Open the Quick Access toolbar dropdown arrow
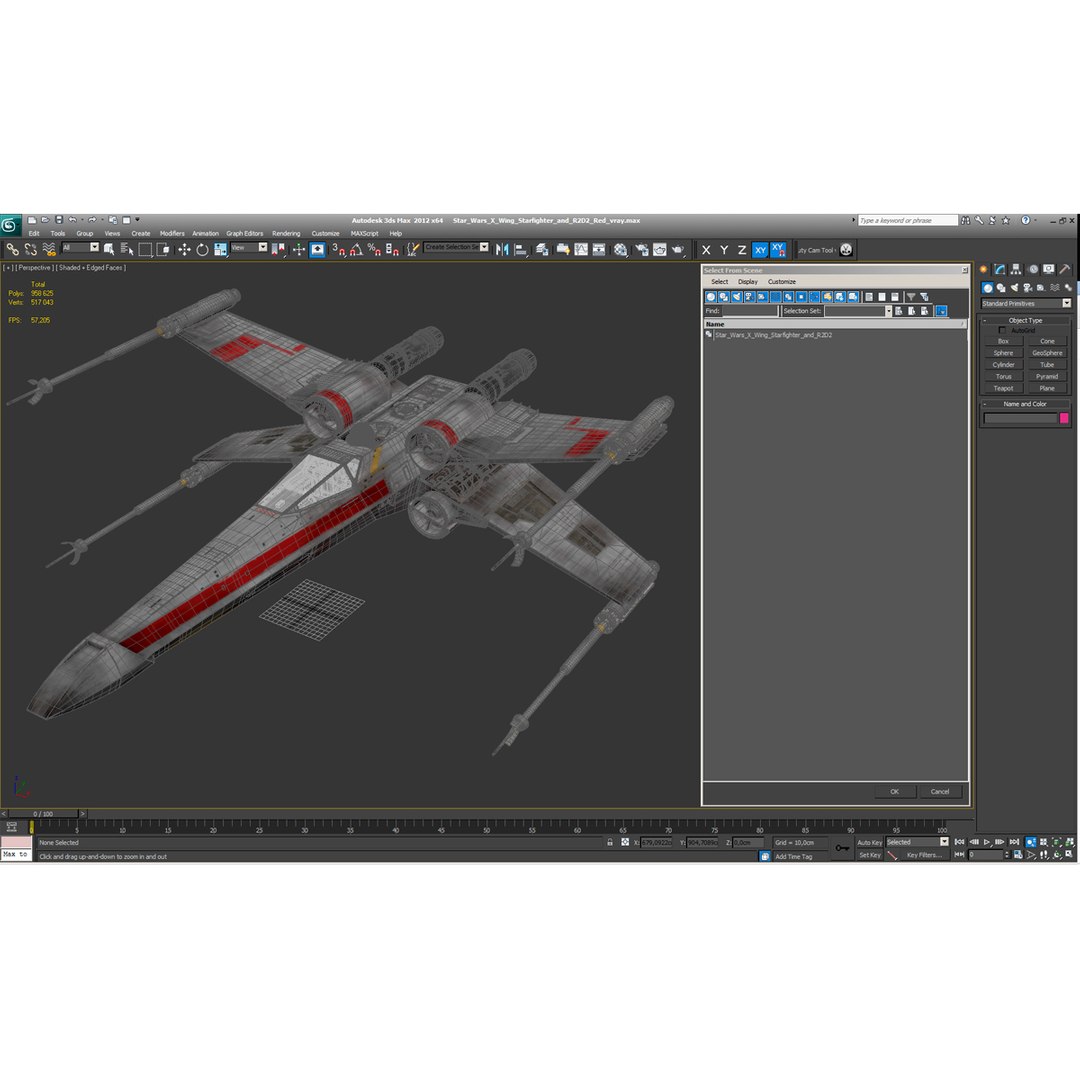Screen dimensions: 1080x1080 [137, 220]
